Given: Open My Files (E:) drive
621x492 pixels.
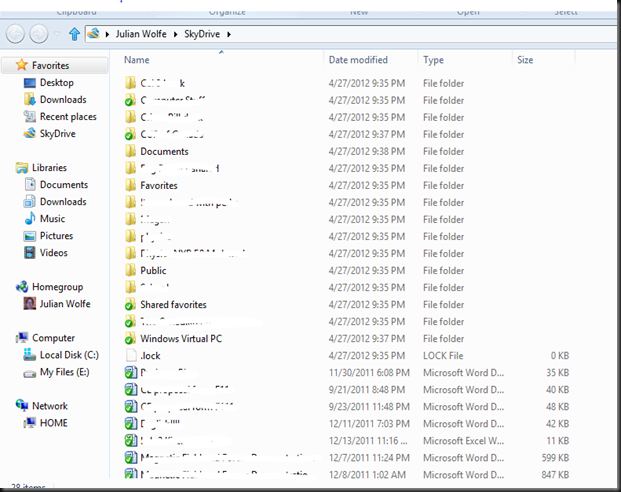Looking at the screenshot, I should click(x=64, y=372).
